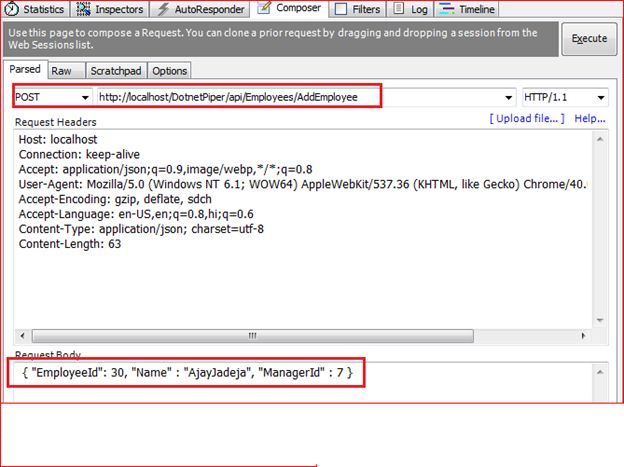Click the User-Agent header line
The width and height of the screenshot is (624, 467).
coord(302,184)
